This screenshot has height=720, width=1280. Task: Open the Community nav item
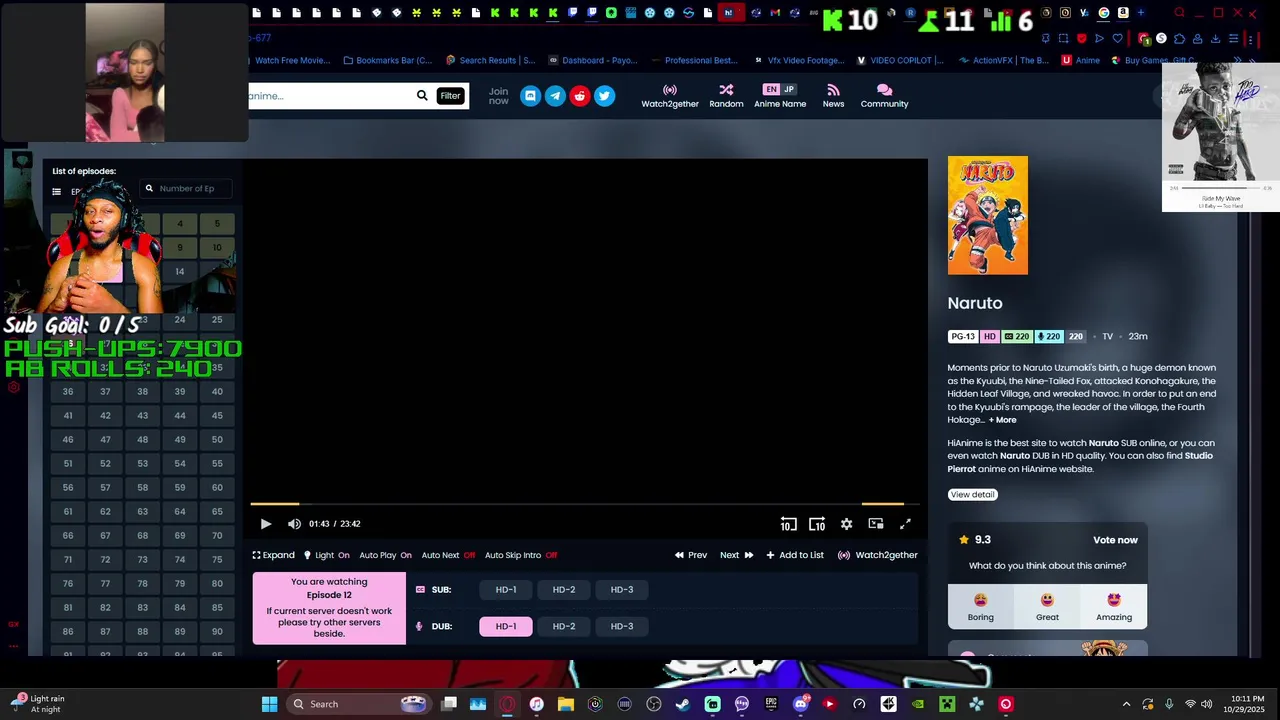pyautogui.click(x=884, y=96)
